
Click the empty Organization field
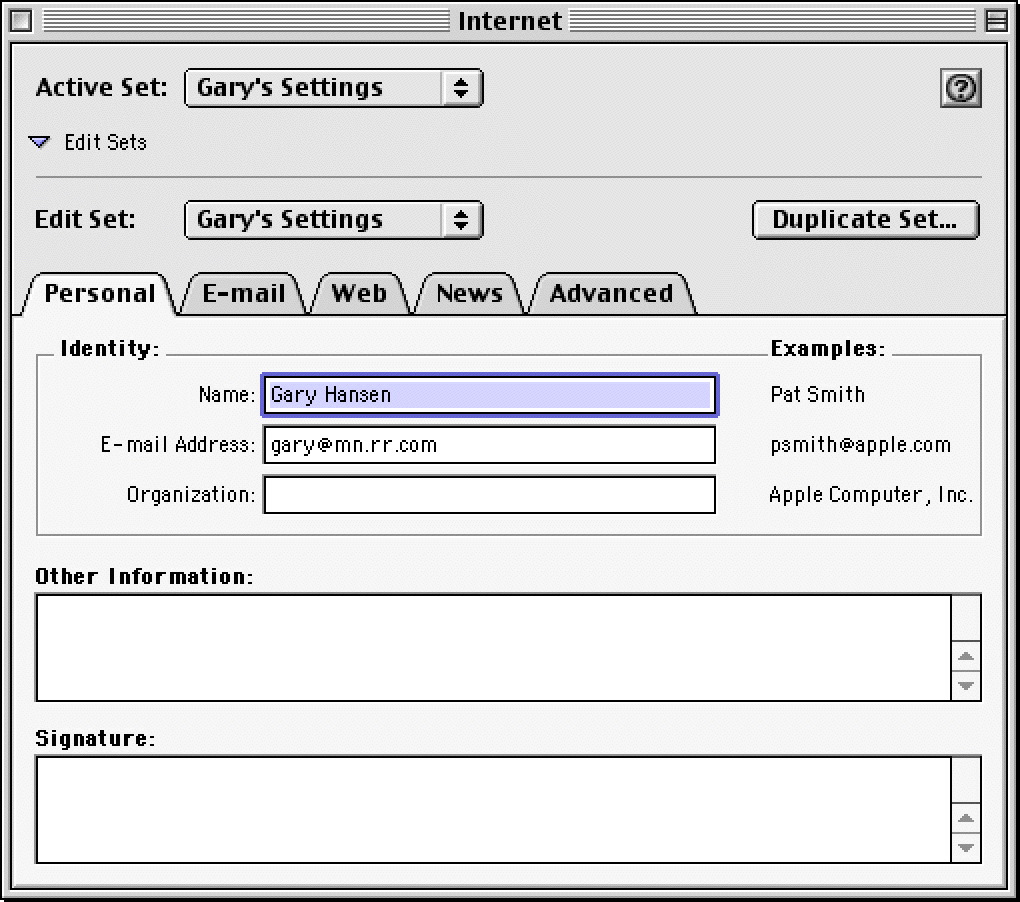(x=489, y=495)
